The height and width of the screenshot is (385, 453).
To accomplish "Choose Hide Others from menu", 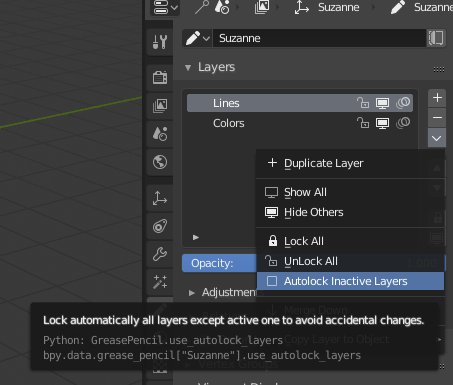I will (350, 212).
